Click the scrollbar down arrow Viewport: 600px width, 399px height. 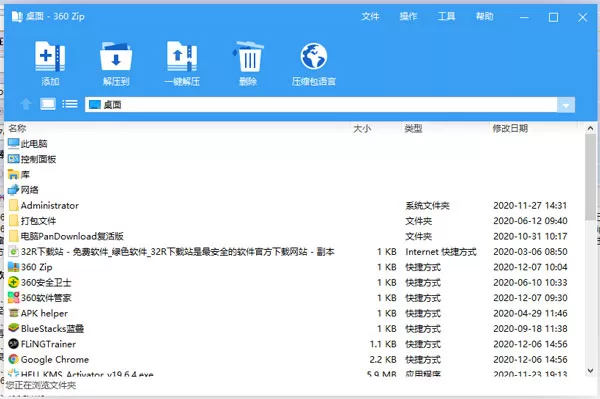[x=590, y=371]
